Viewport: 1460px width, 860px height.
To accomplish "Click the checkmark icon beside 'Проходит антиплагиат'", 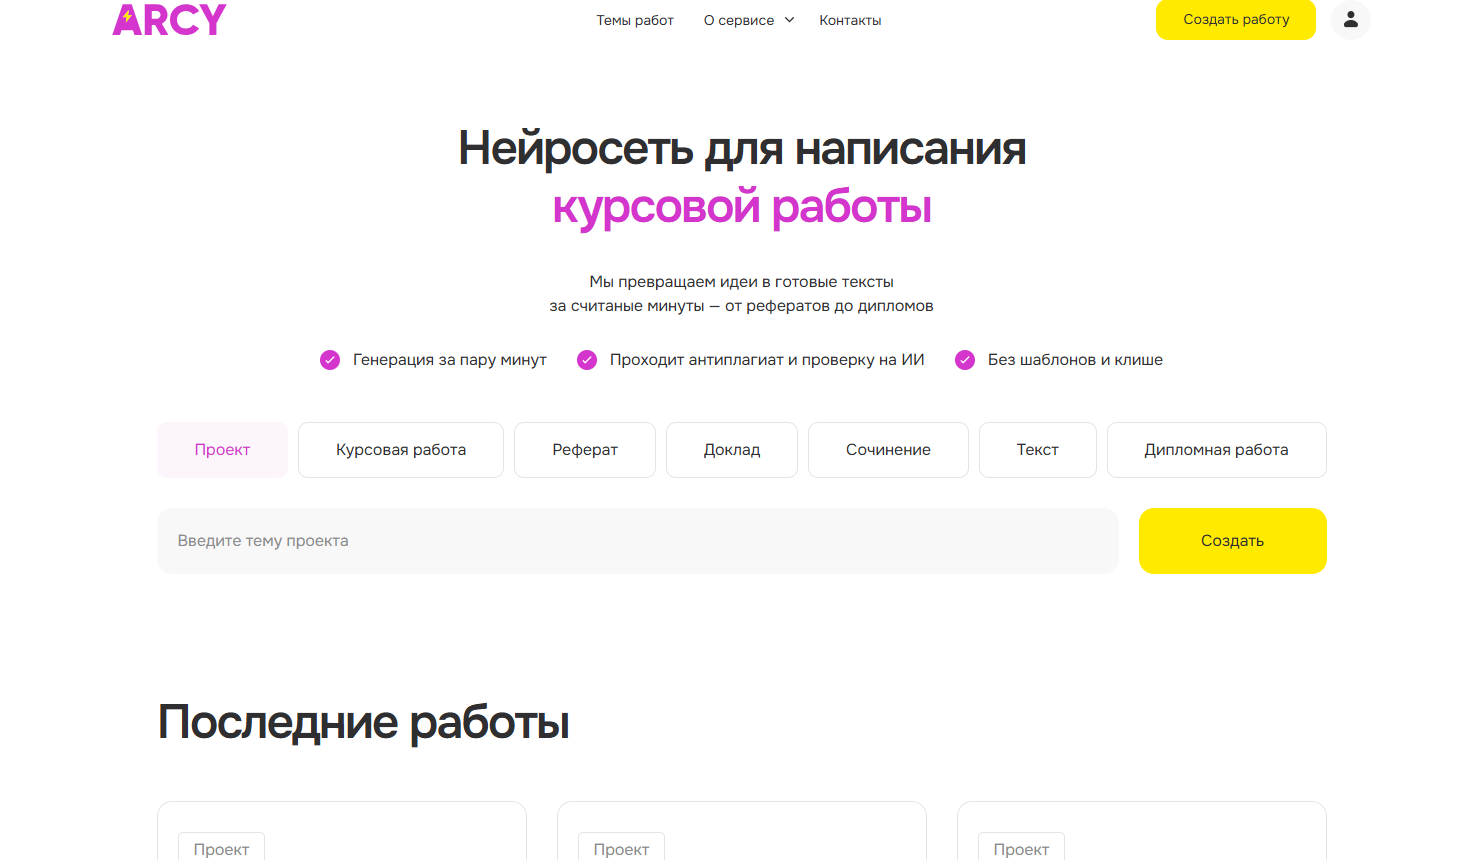I will click(x=587, y=359).
